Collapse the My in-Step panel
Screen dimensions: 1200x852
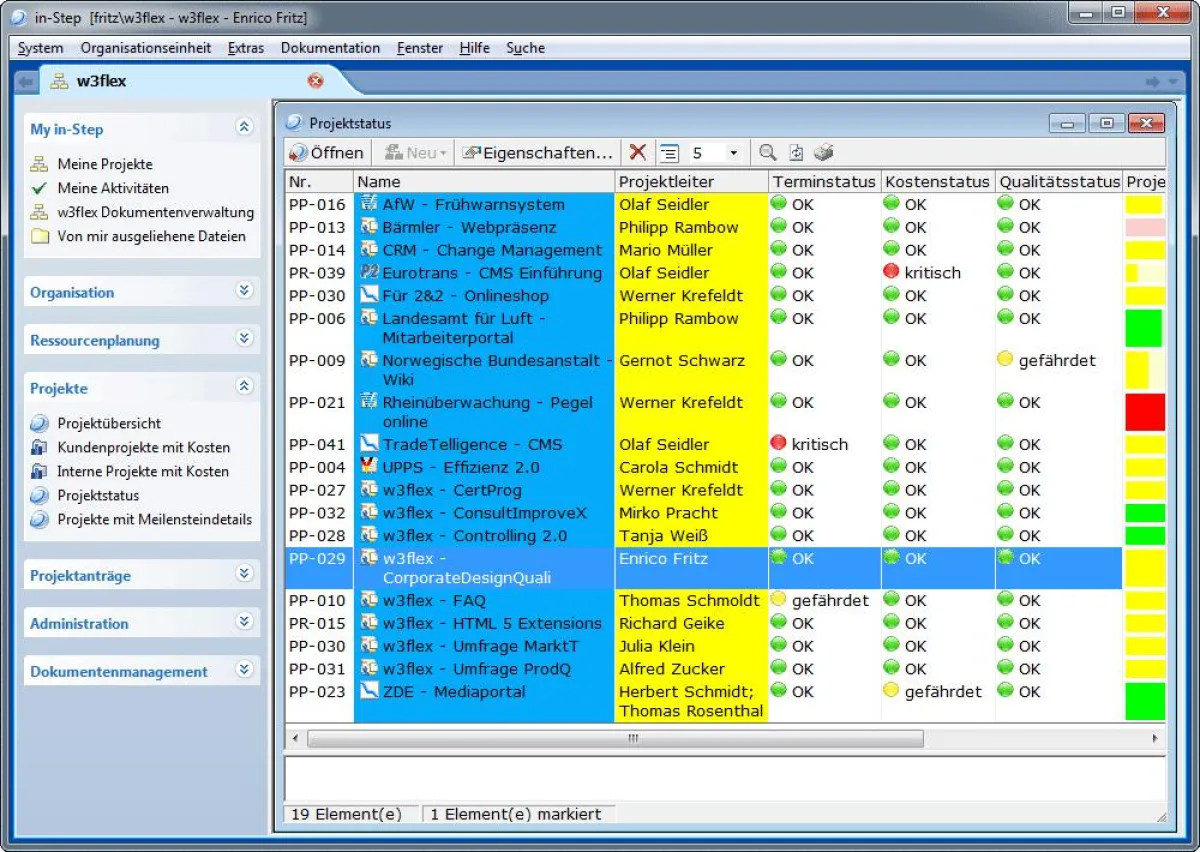point(244,127)
